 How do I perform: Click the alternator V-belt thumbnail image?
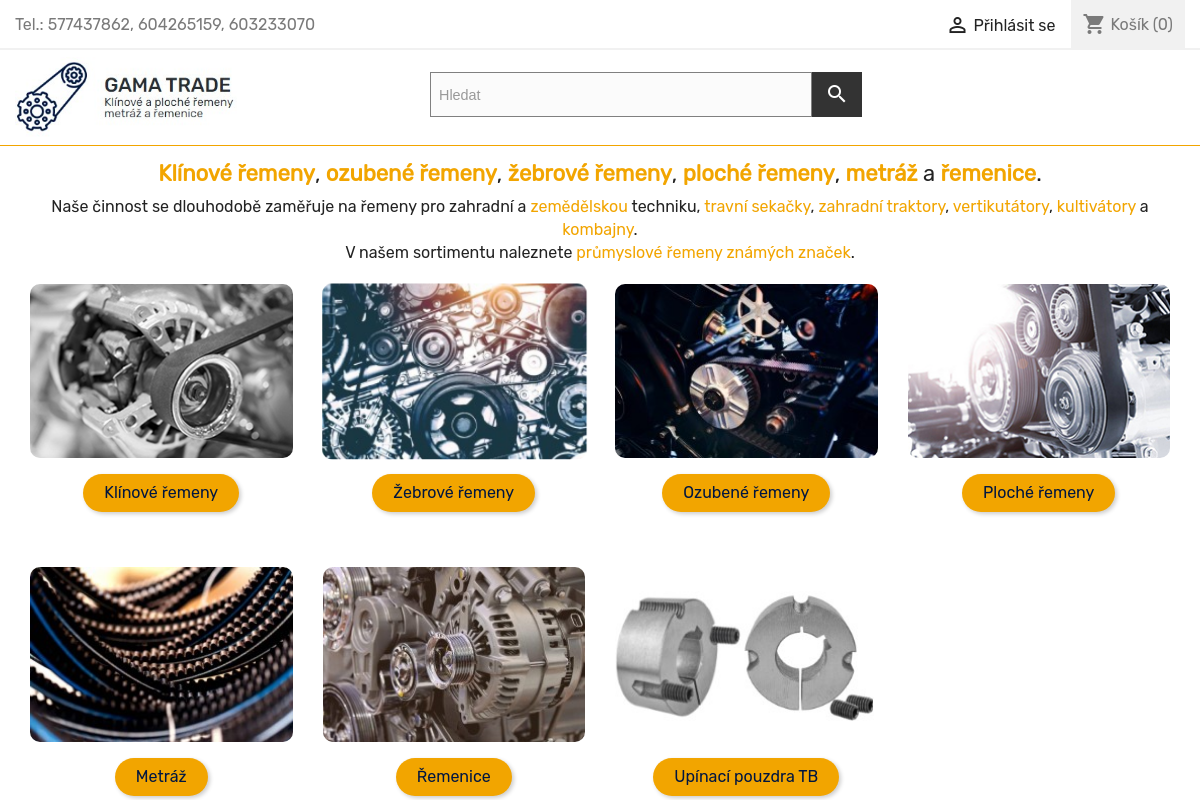click(x=161, y=371)
